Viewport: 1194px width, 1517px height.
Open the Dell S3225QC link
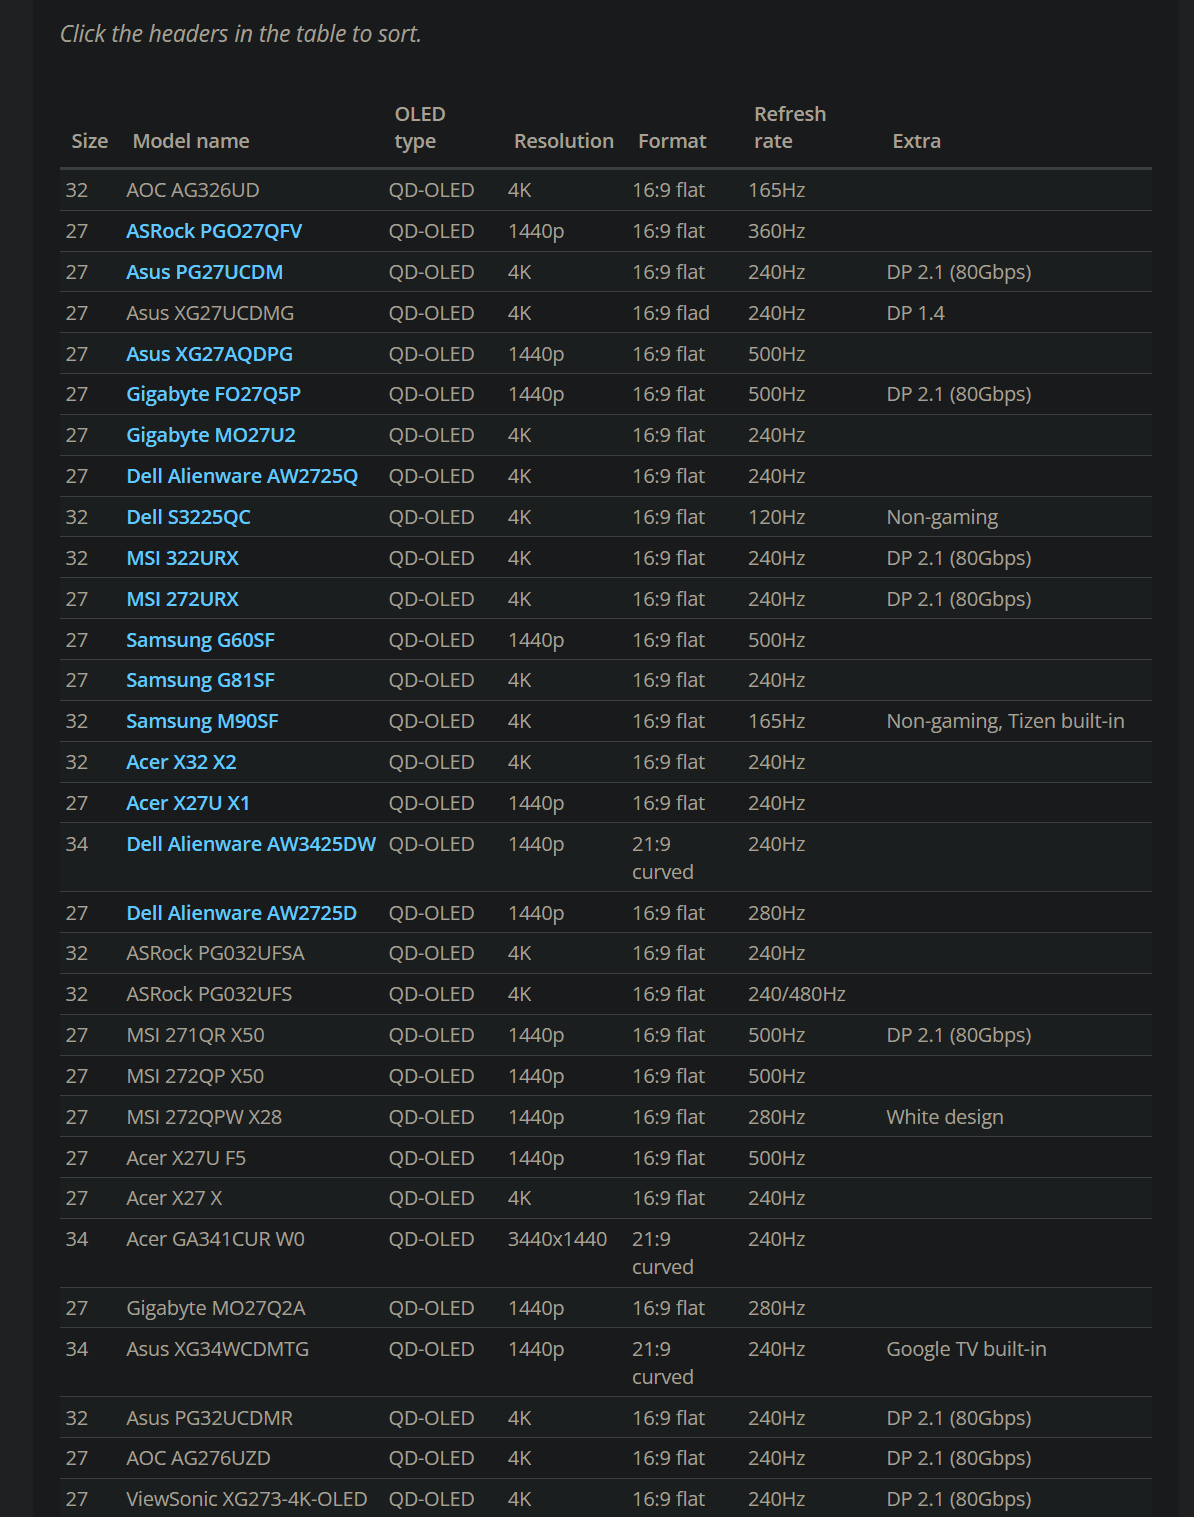[188, 517]
